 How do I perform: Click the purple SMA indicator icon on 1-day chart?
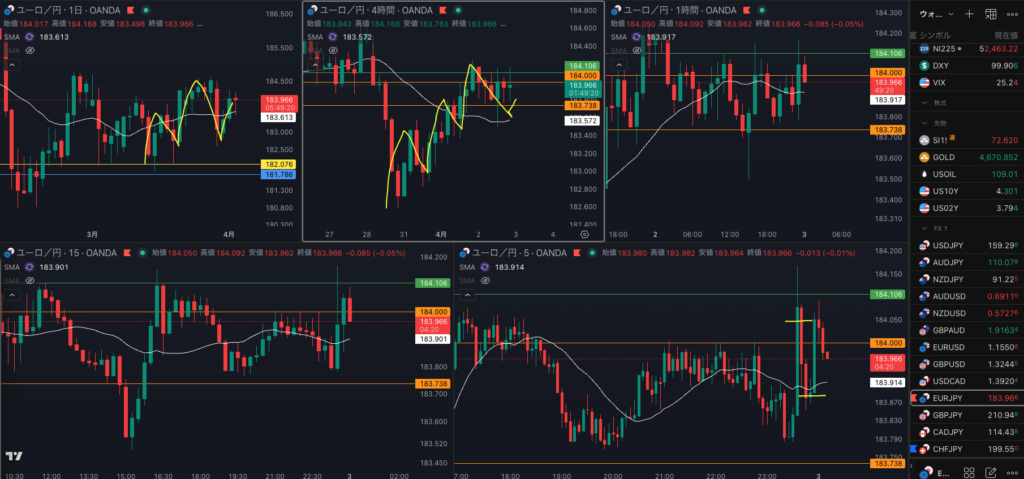[x=30, y=36]
